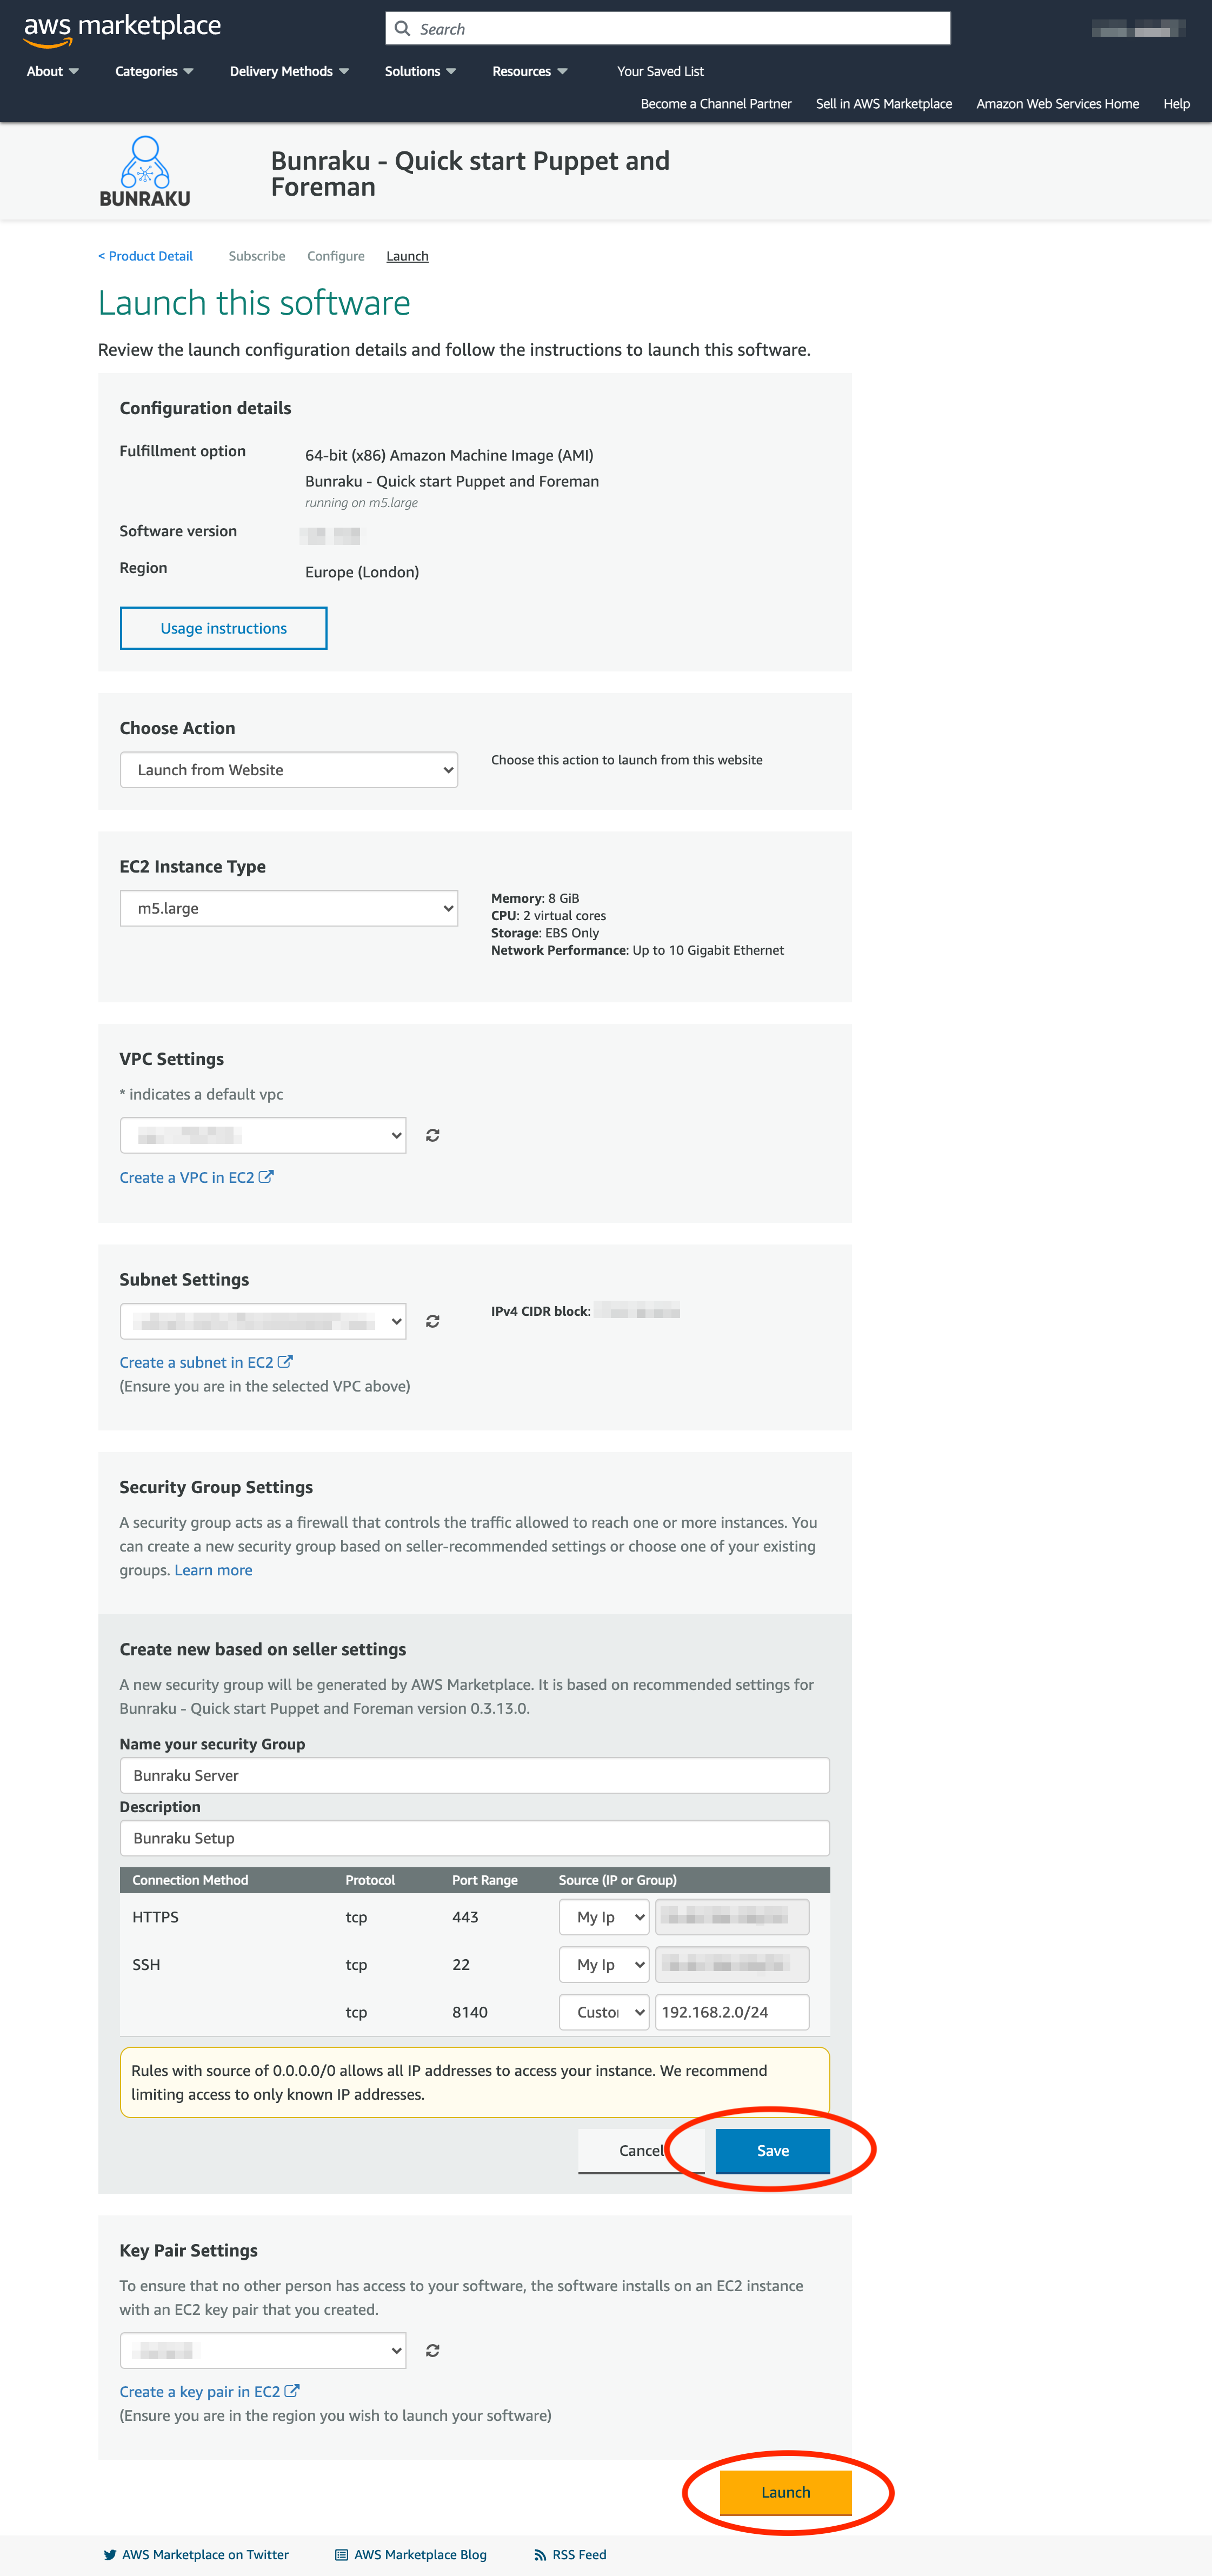Refresh the key pair list
1212x2576 pixels.
pos(432,2350)
